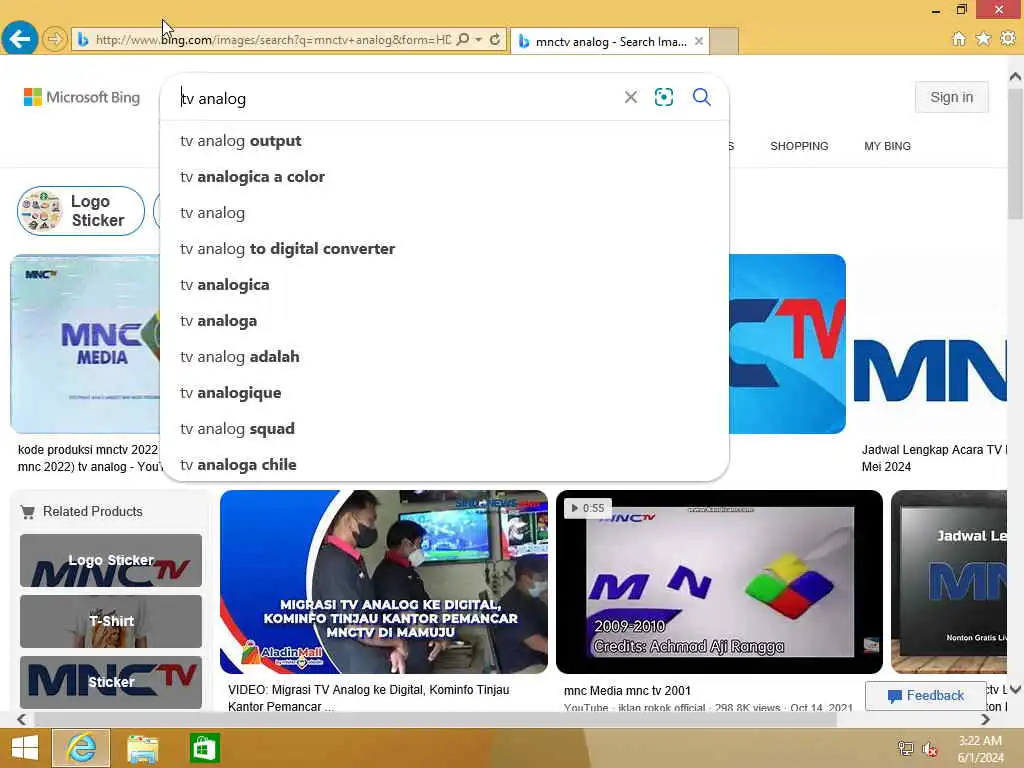Open the taskbar clock and date
Screen dimensions: 1024x768
tap(980, 749)
